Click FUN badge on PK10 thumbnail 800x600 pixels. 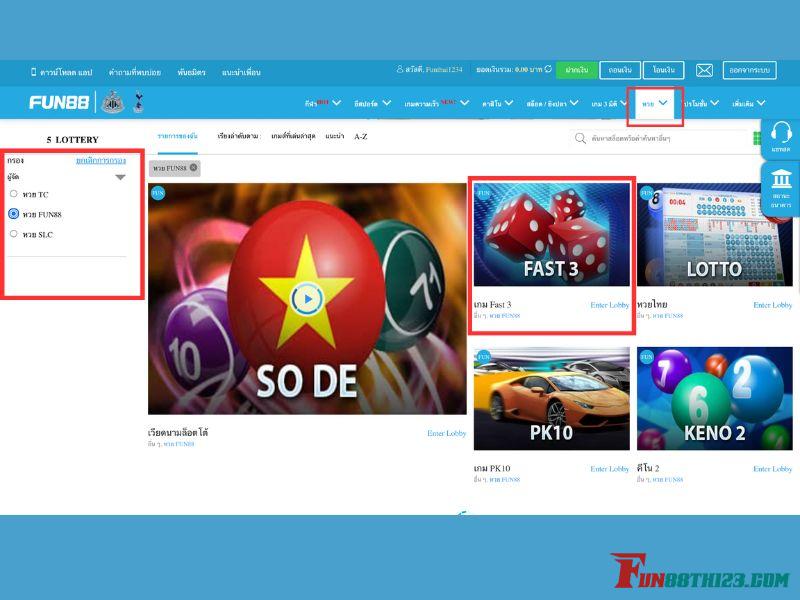point(483,356)
